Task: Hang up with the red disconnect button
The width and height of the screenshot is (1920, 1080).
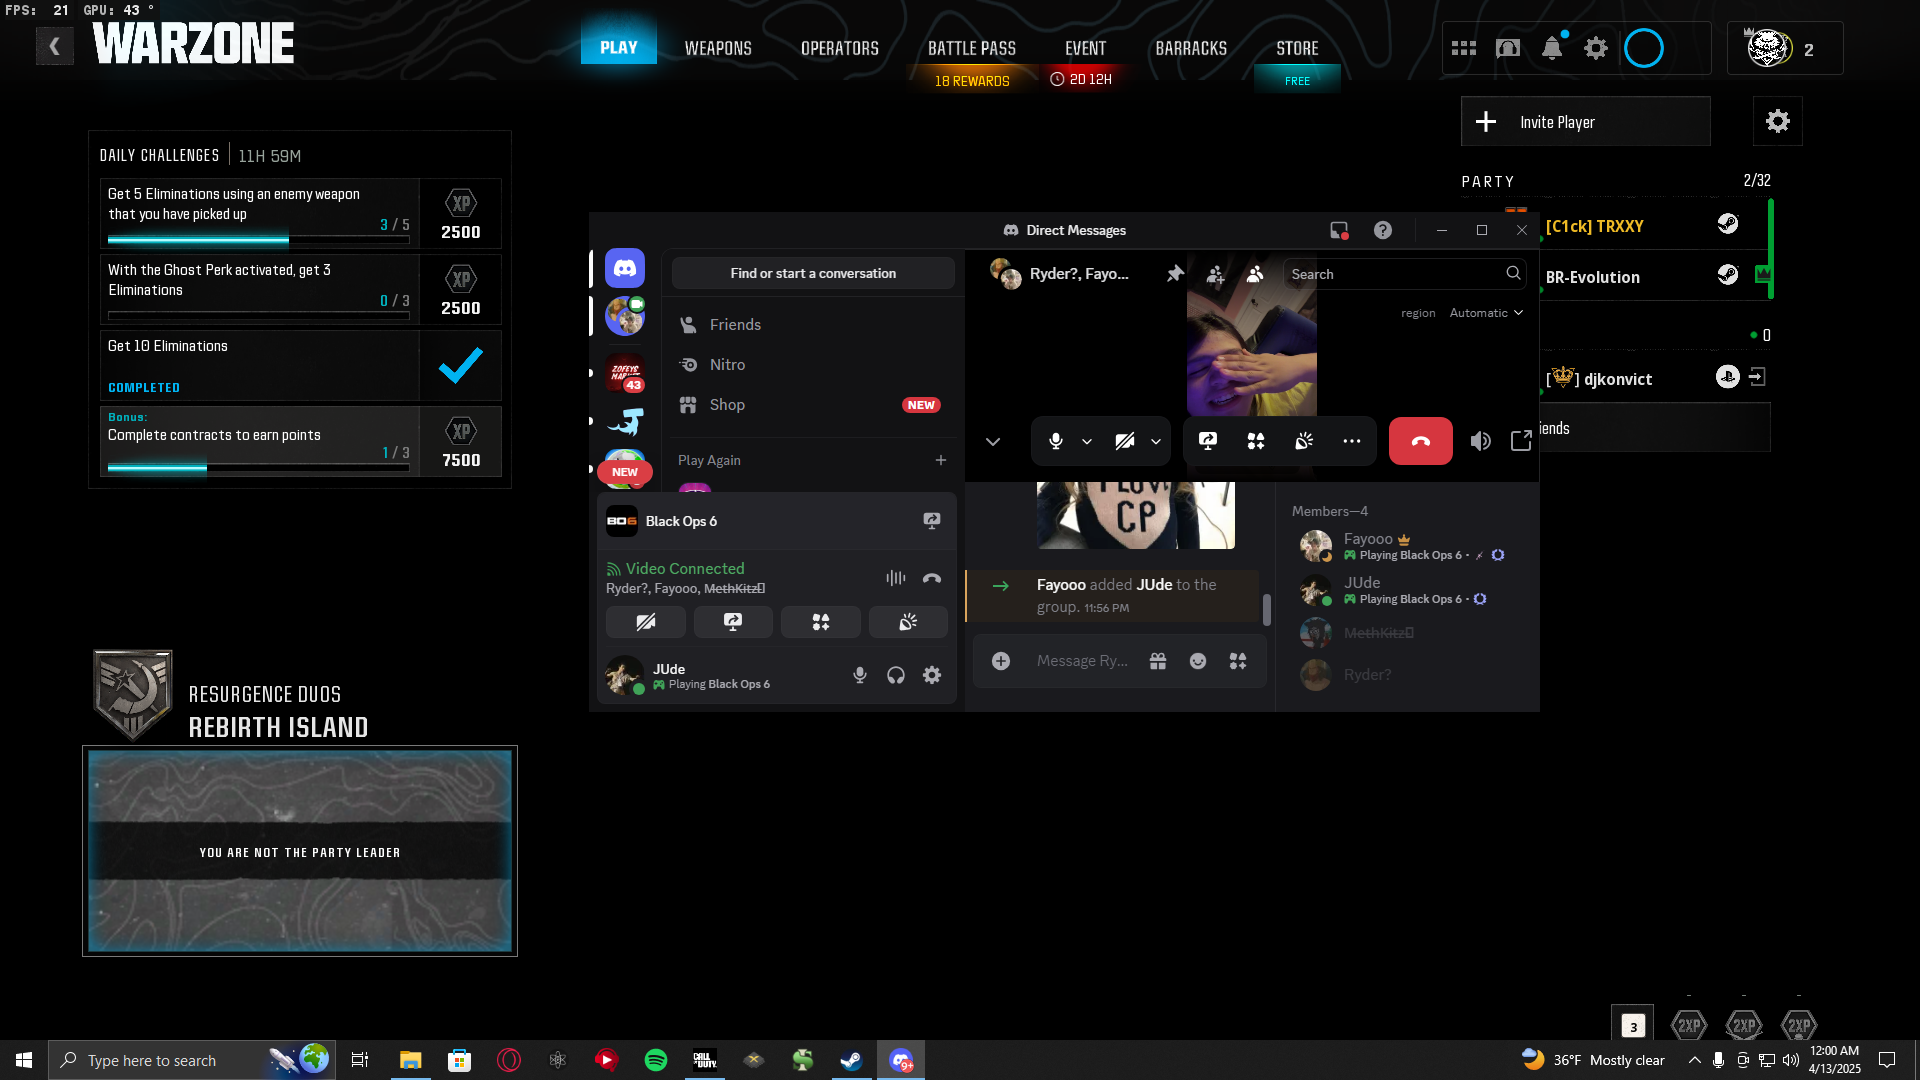Action: (x=1421, y=441)
